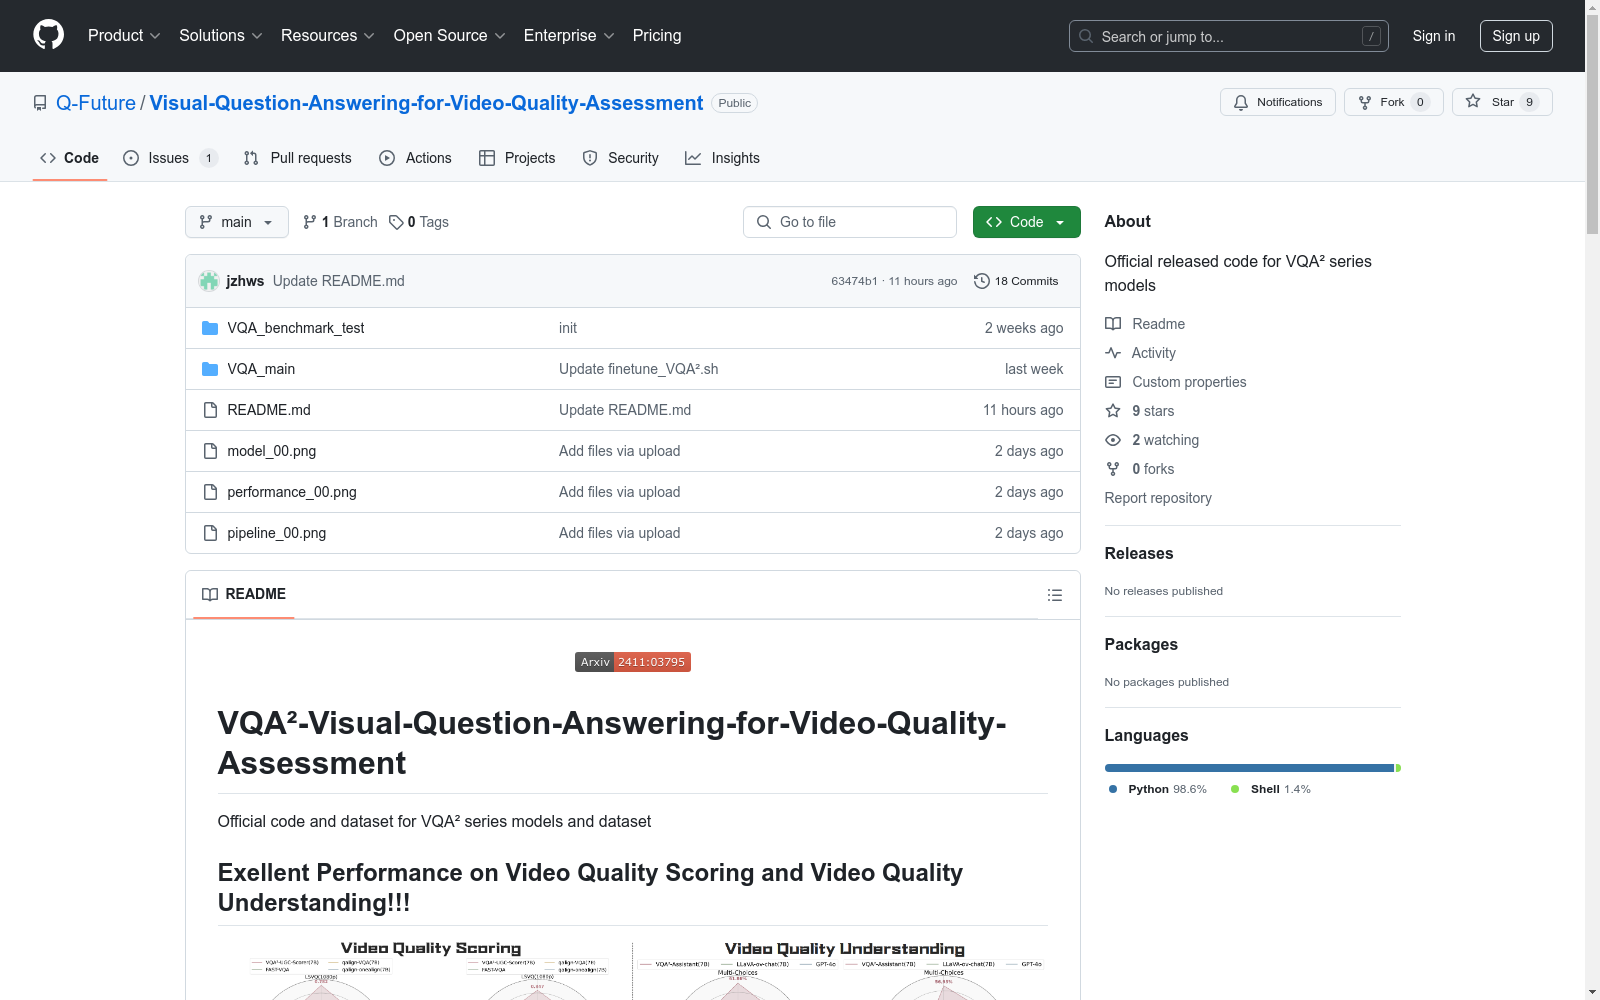Viewport: 1600px width, 1000px height.
Task: Click the Shell 1.4% language entry
Action: click(1271, 789)
